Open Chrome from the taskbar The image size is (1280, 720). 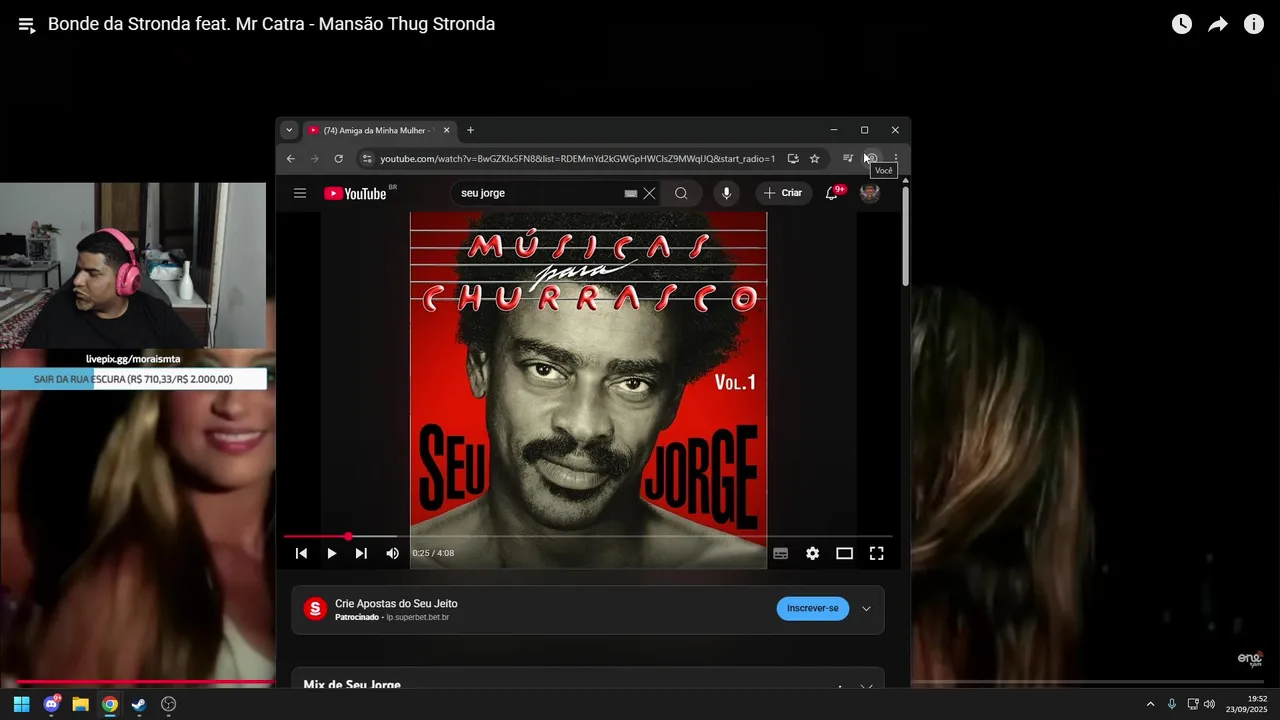tap(110, 704)
